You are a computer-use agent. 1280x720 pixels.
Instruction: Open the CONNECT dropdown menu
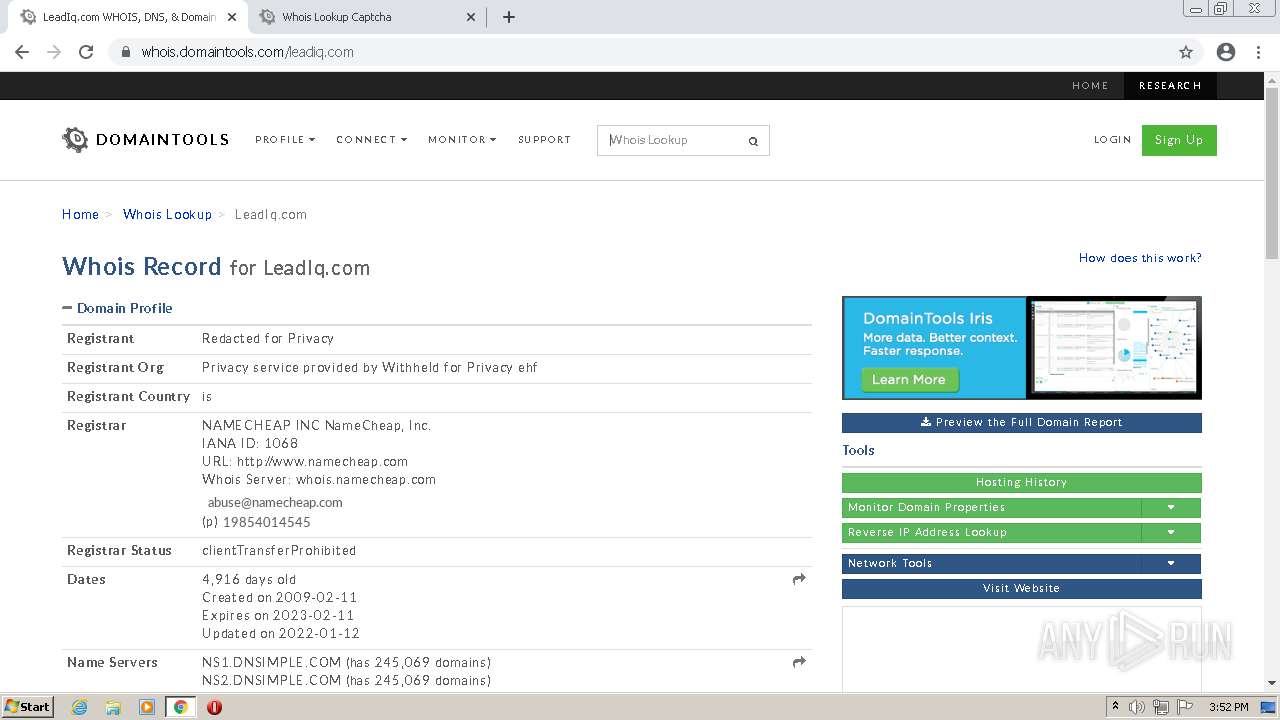pos(372,140)
